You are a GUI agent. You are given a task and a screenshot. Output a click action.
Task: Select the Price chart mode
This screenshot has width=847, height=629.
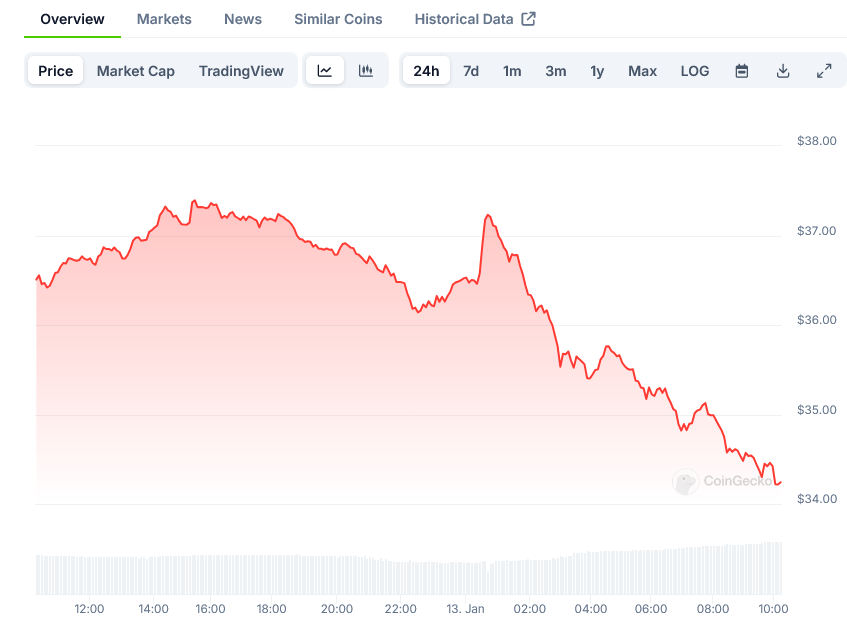tap(56, 71)
